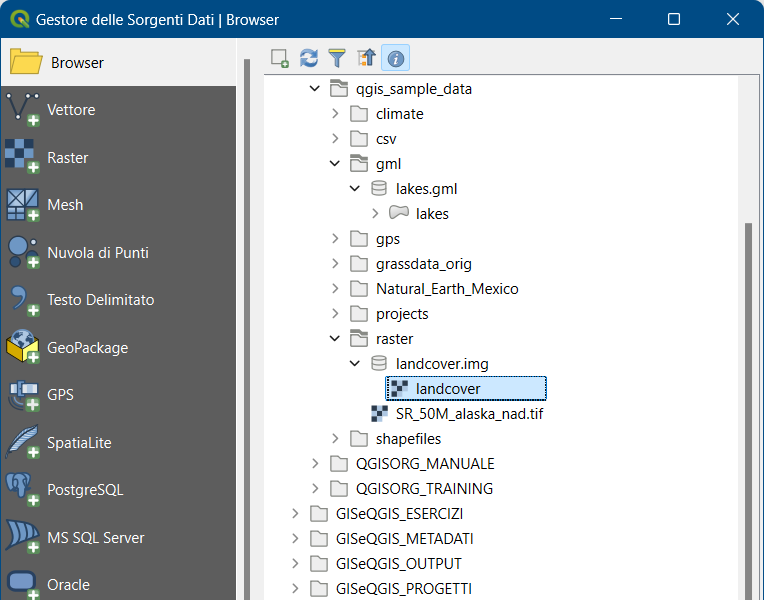Viewport: 764px width, 600px height.
Task: Select the SR_50M_alaska_nad.tif raster file
Action: (469, 414)
